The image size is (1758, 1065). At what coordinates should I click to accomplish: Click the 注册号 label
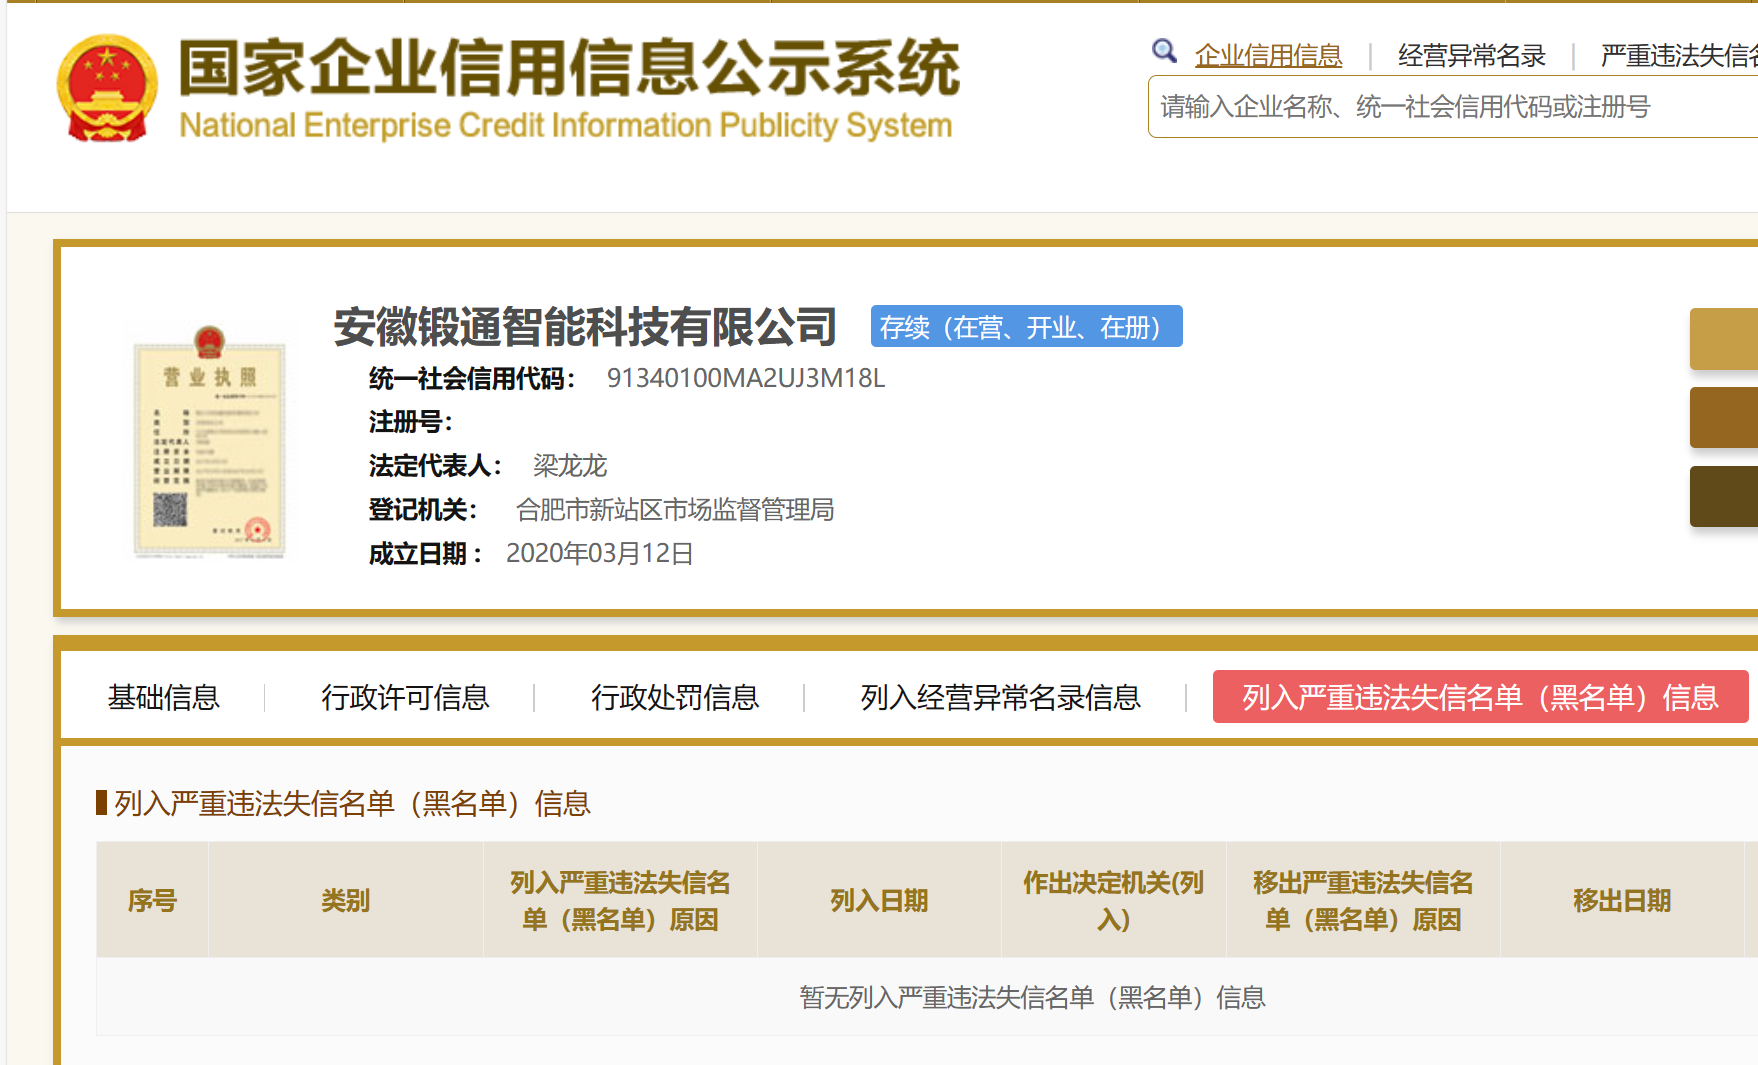tap(411, 421)
